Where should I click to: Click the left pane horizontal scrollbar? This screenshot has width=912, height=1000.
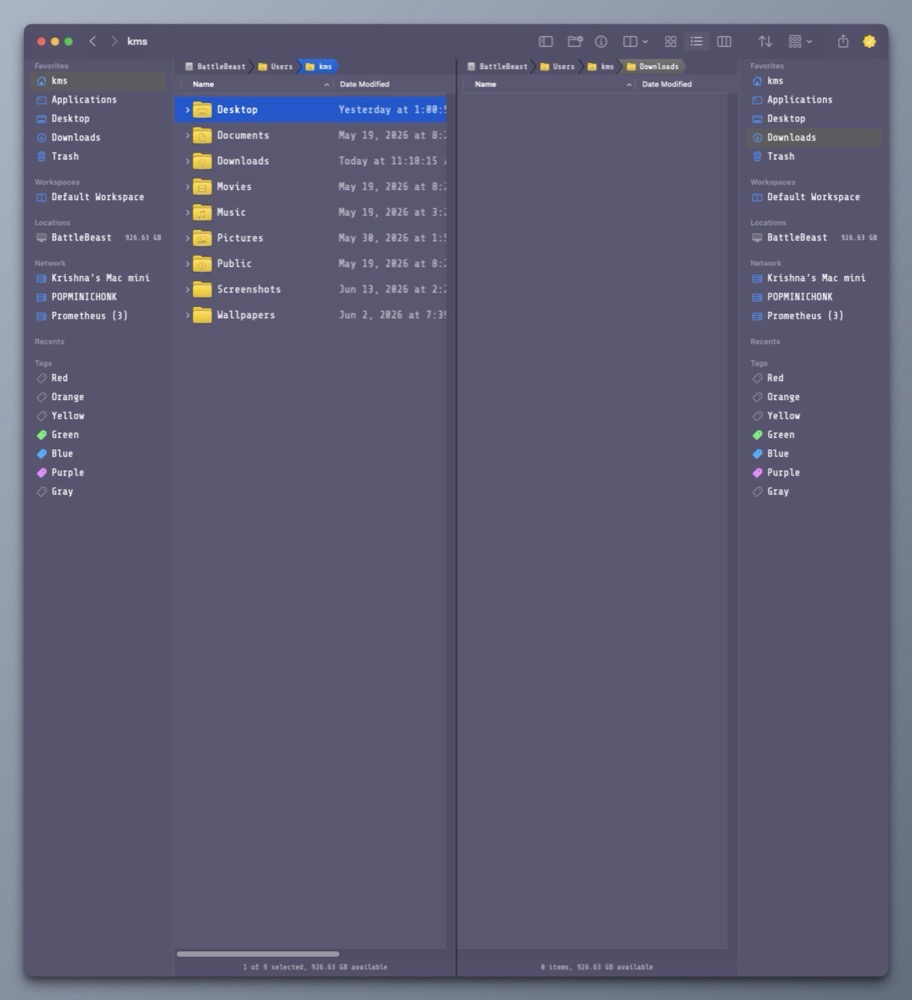tap(258, 954)
